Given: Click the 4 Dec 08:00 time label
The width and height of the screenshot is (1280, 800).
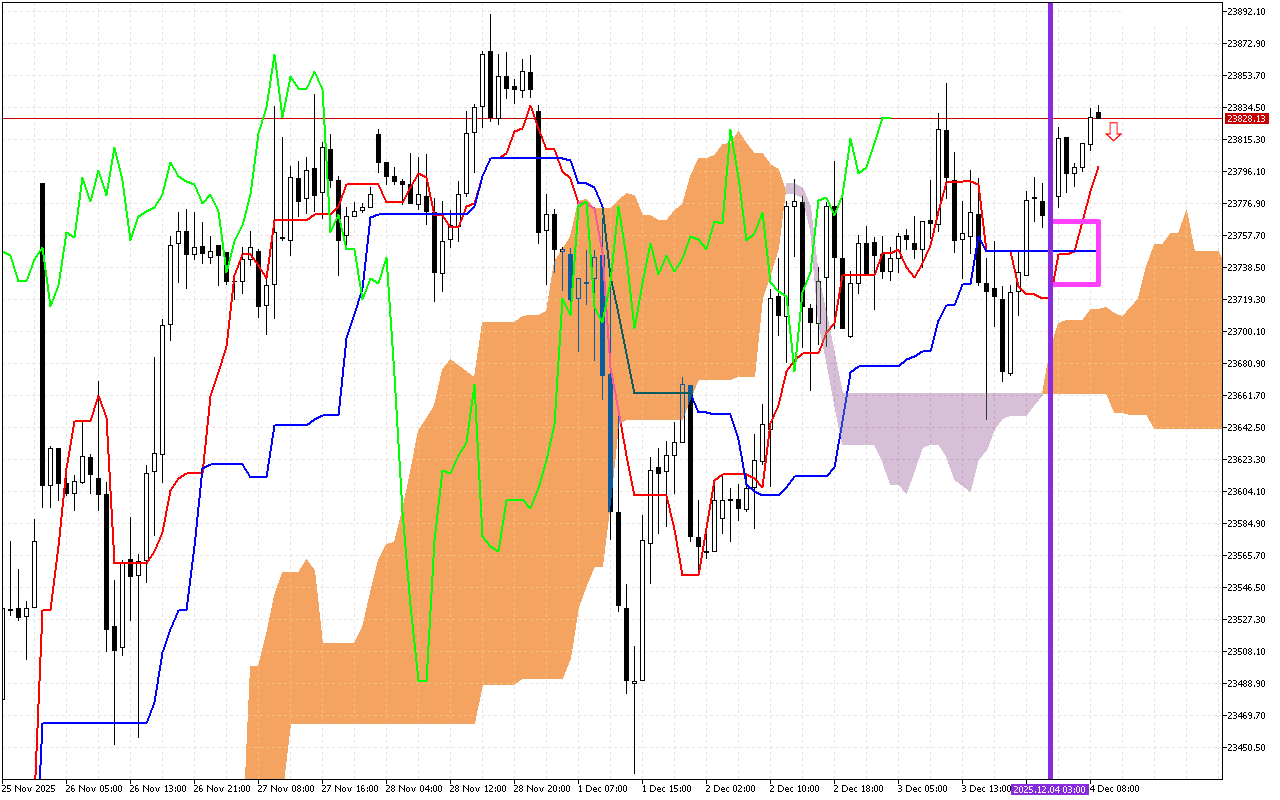Looking at the screenshot, I should pyautogui.click(x=1113, y=789).
